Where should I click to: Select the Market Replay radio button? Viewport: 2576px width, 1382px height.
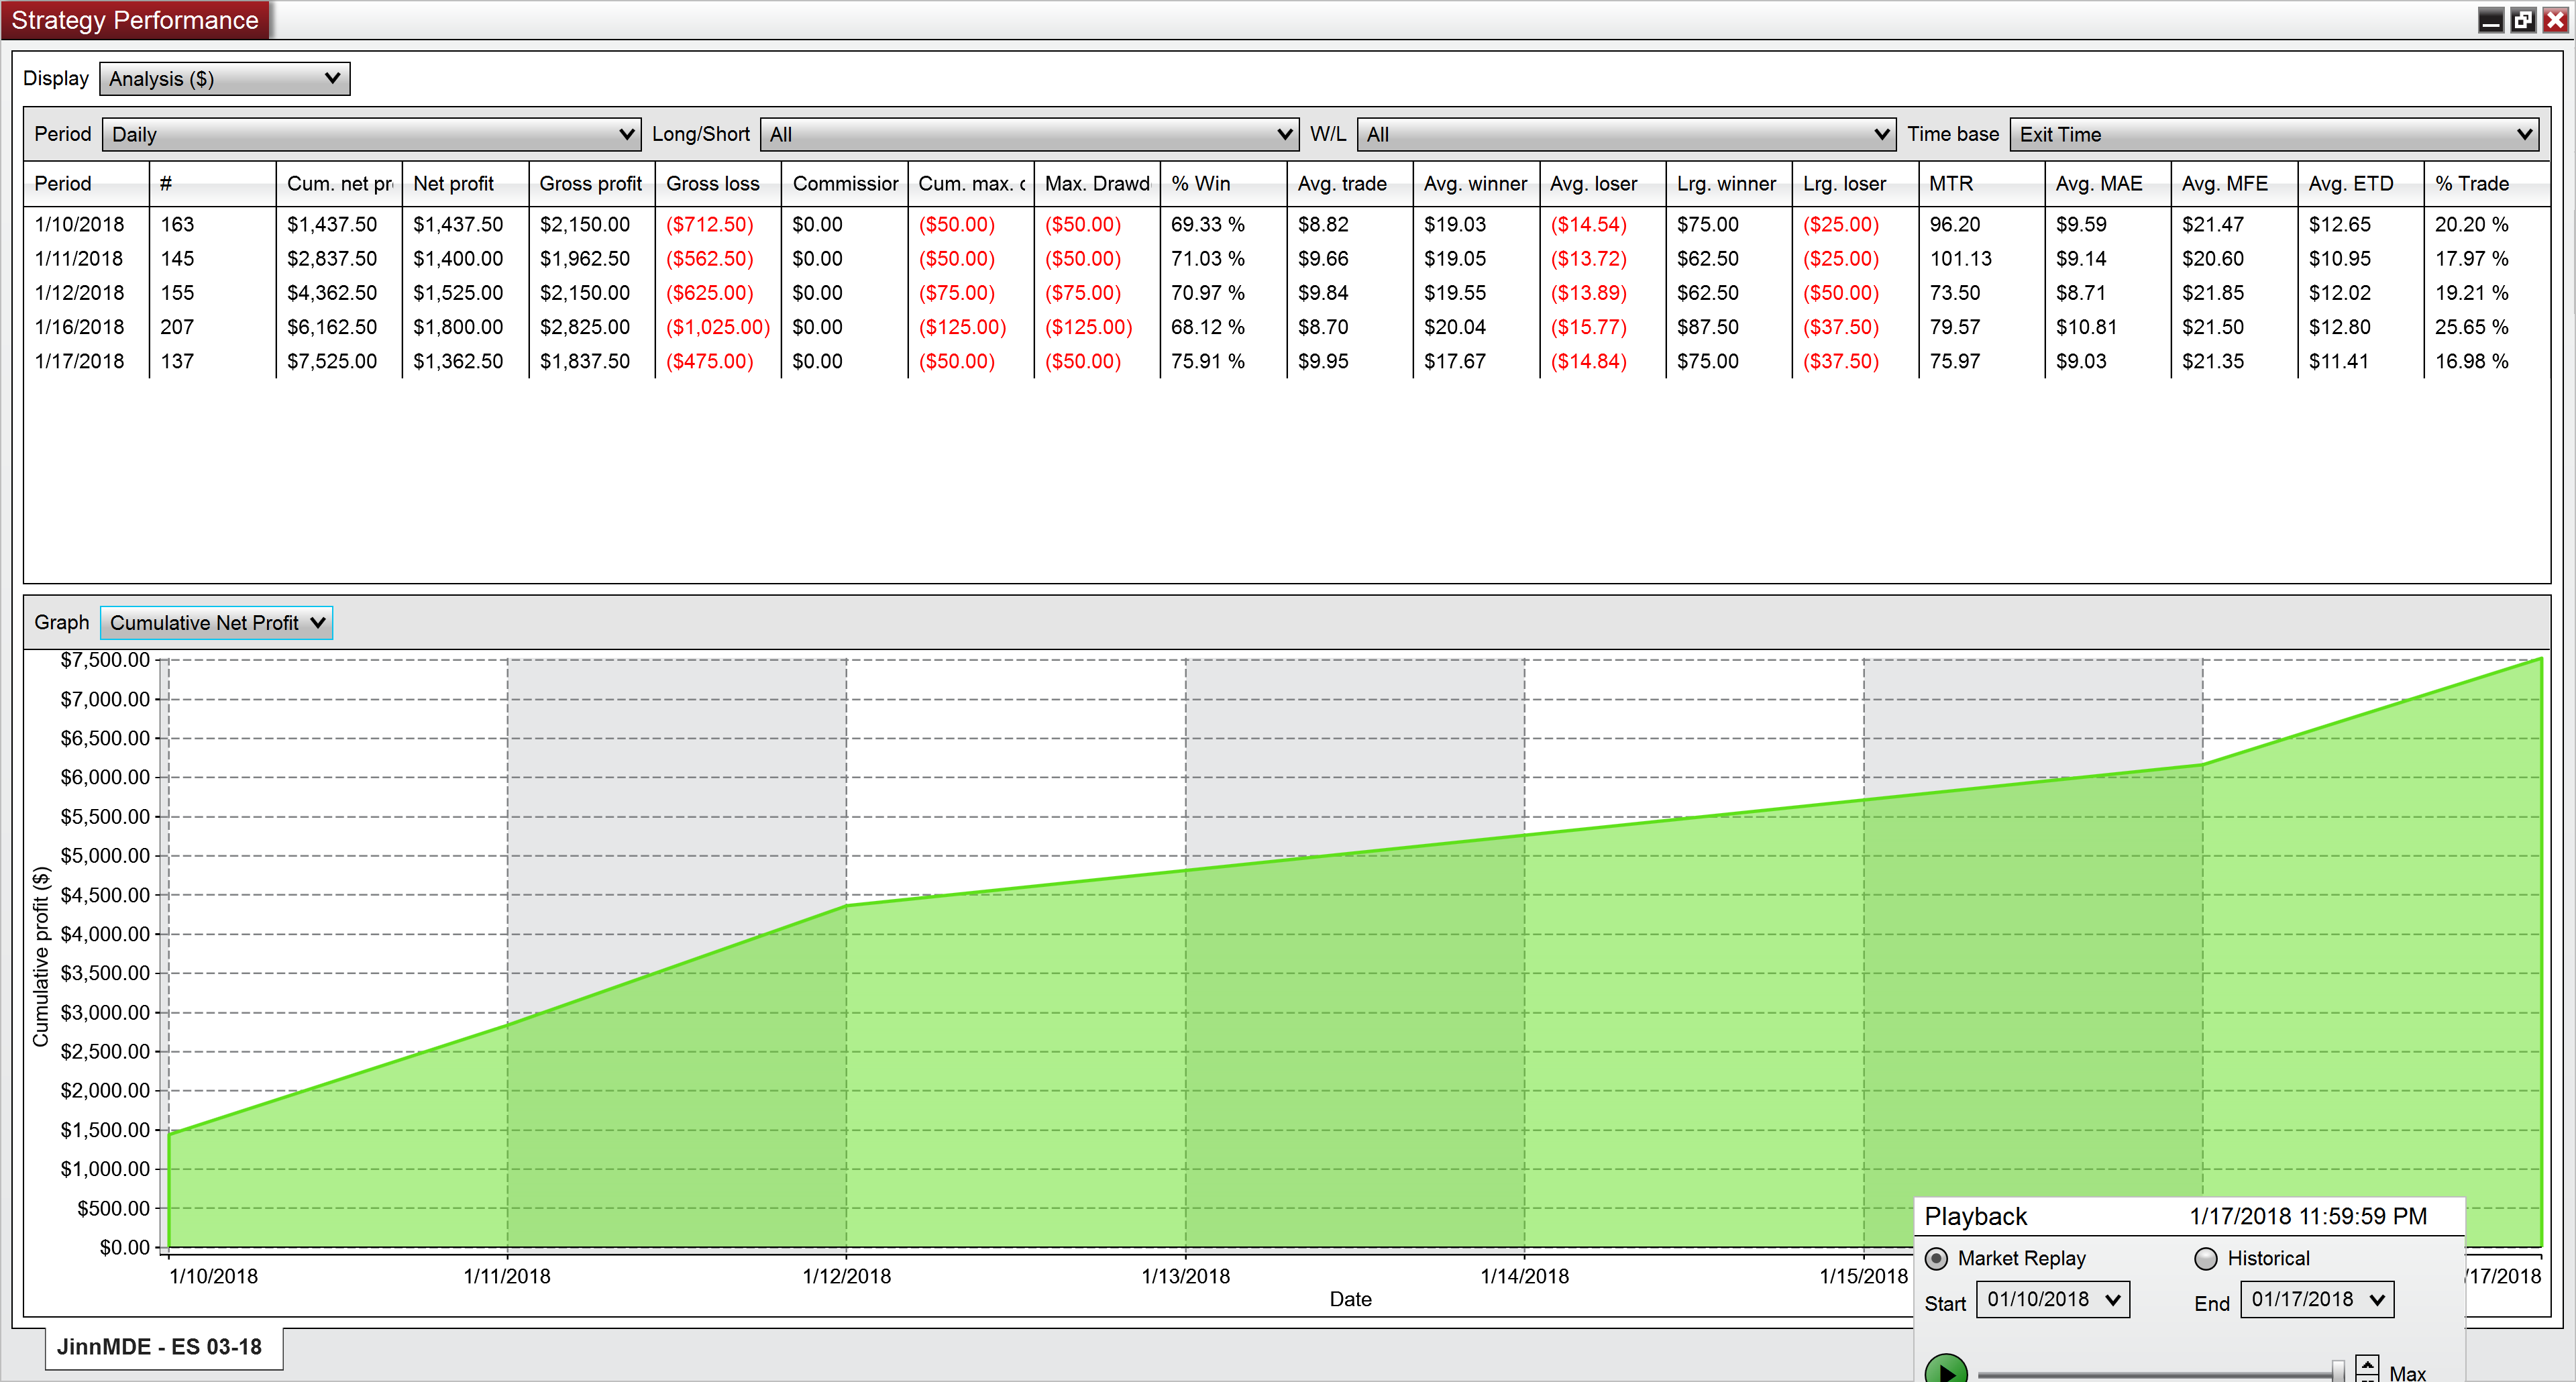coord(1936,1258)
